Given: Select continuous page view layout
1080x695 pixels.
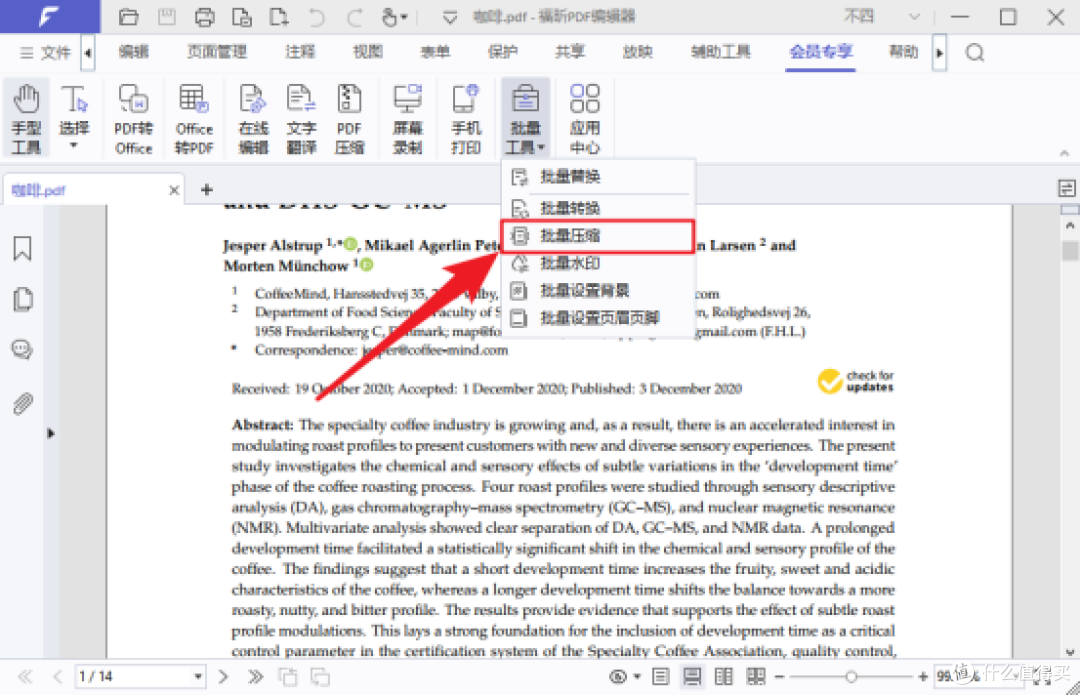Looking at the screenshot, I should pyautogui.click(x=692, y=677).
